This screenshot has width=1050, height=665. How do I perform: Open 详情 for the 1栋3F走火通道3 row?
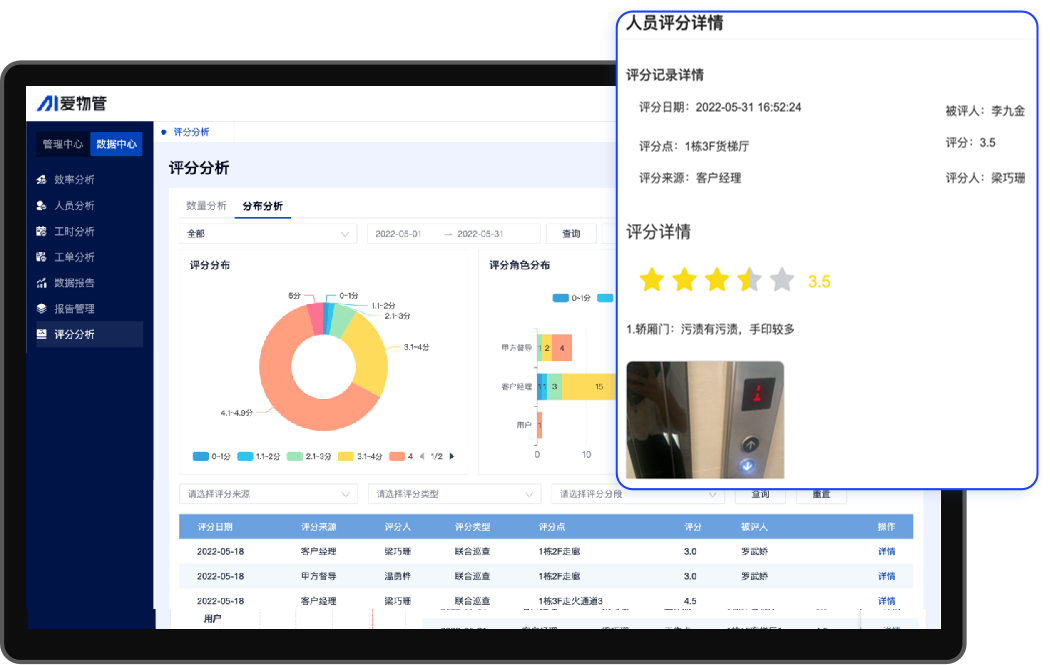(x=887, y=601)
